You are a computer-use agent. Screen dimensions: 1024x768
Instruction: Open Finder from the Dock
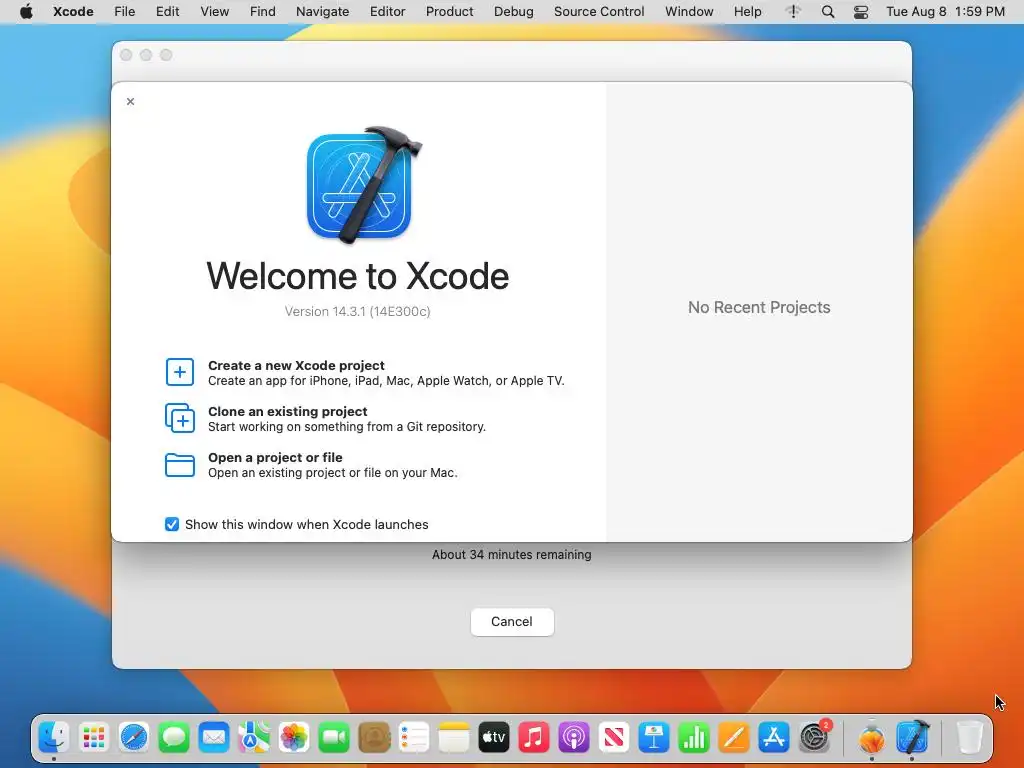pyautogui.click(x=54, y=738)
